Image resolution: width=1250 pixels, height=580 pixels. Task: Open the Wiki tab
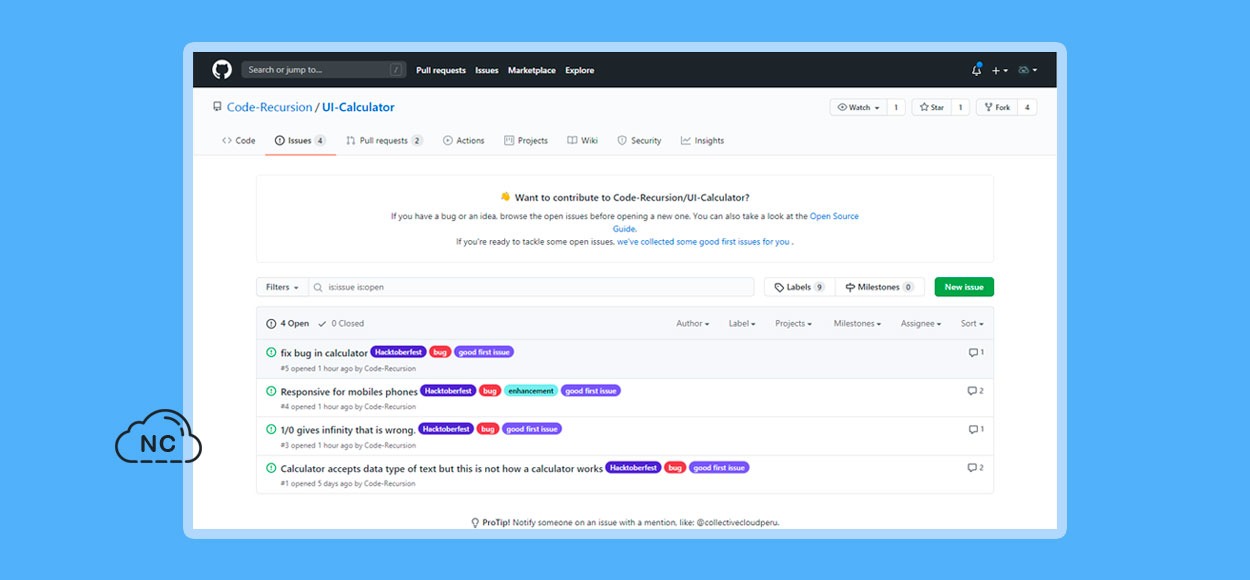[582, 141]
